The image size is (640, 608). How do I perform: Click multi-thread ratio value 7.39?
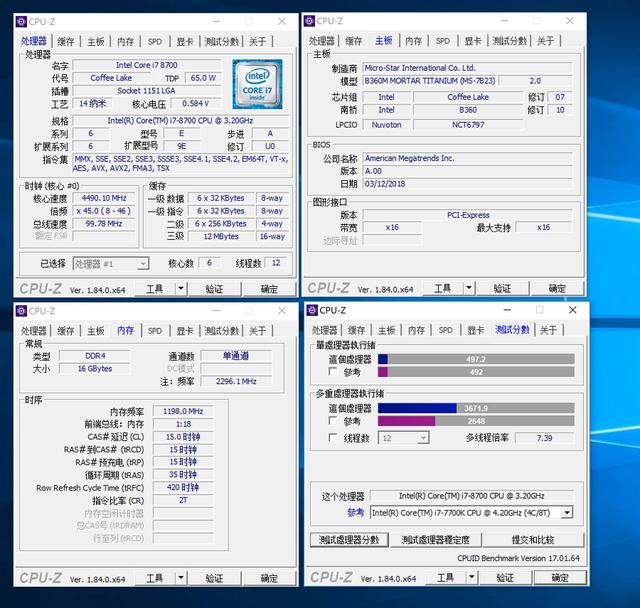(x=544, y=438)
